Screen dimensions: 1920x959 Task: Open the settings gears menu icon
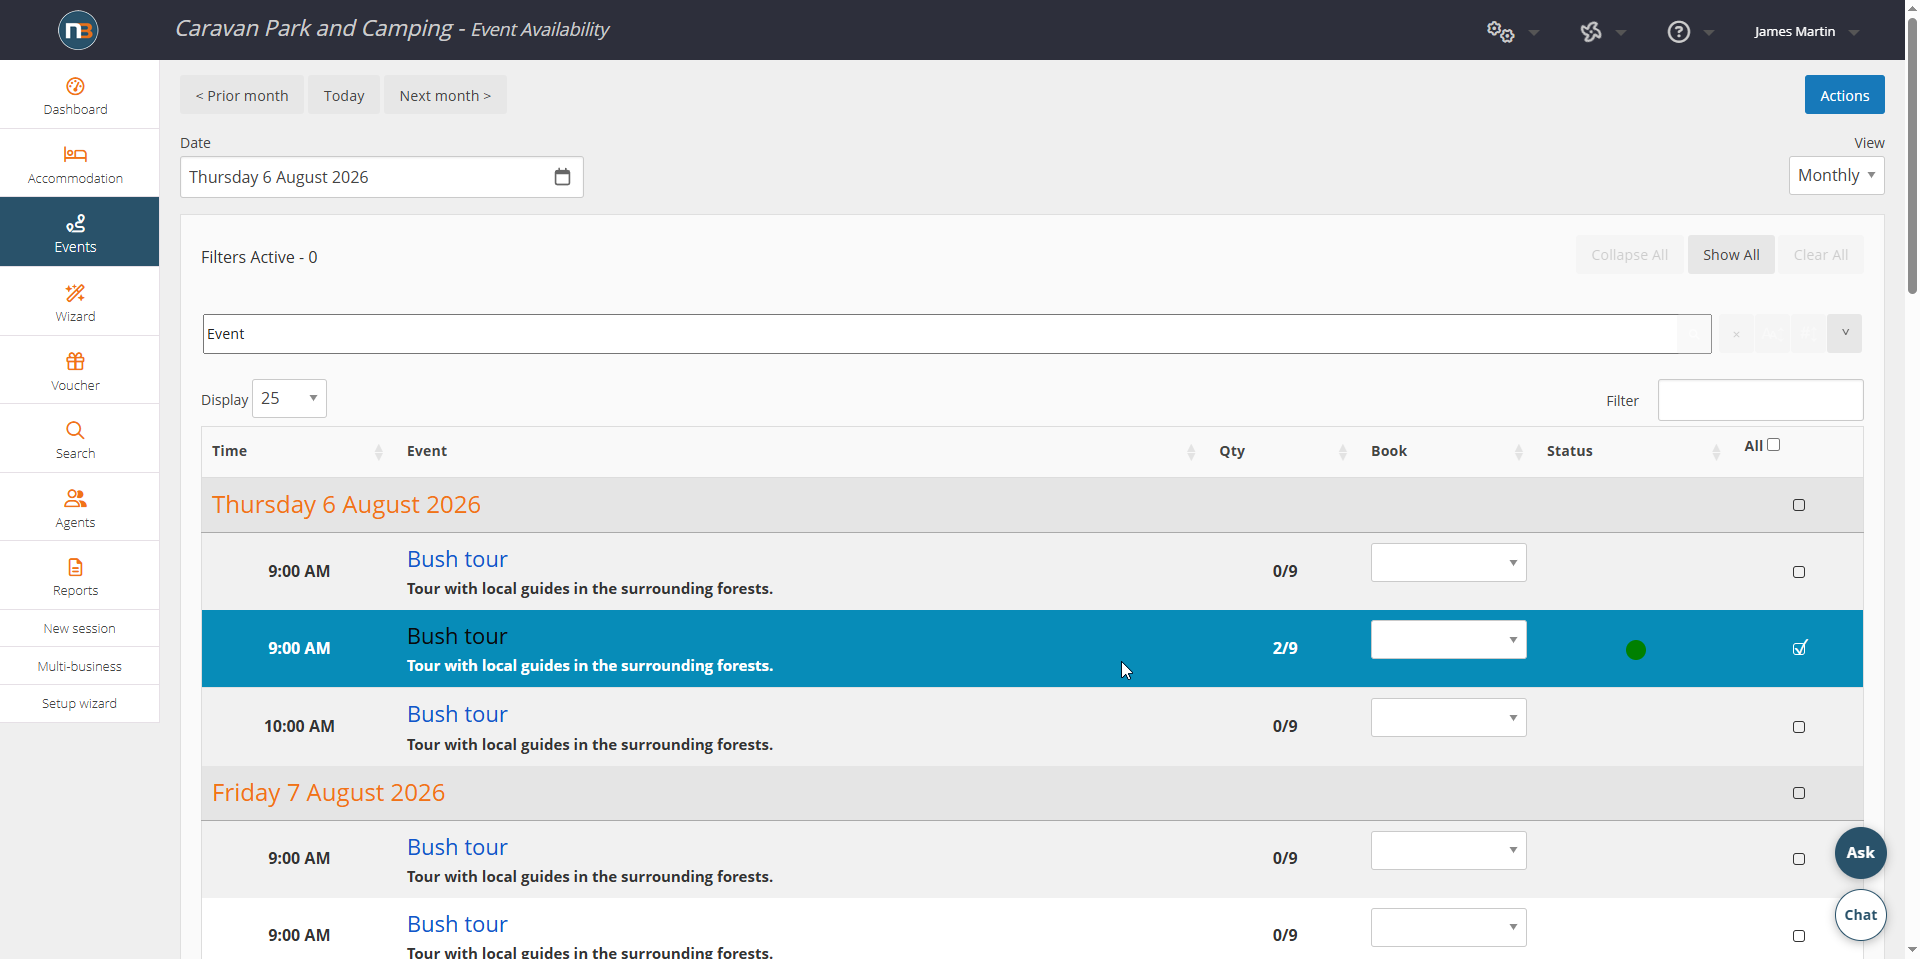(1500, 32)
